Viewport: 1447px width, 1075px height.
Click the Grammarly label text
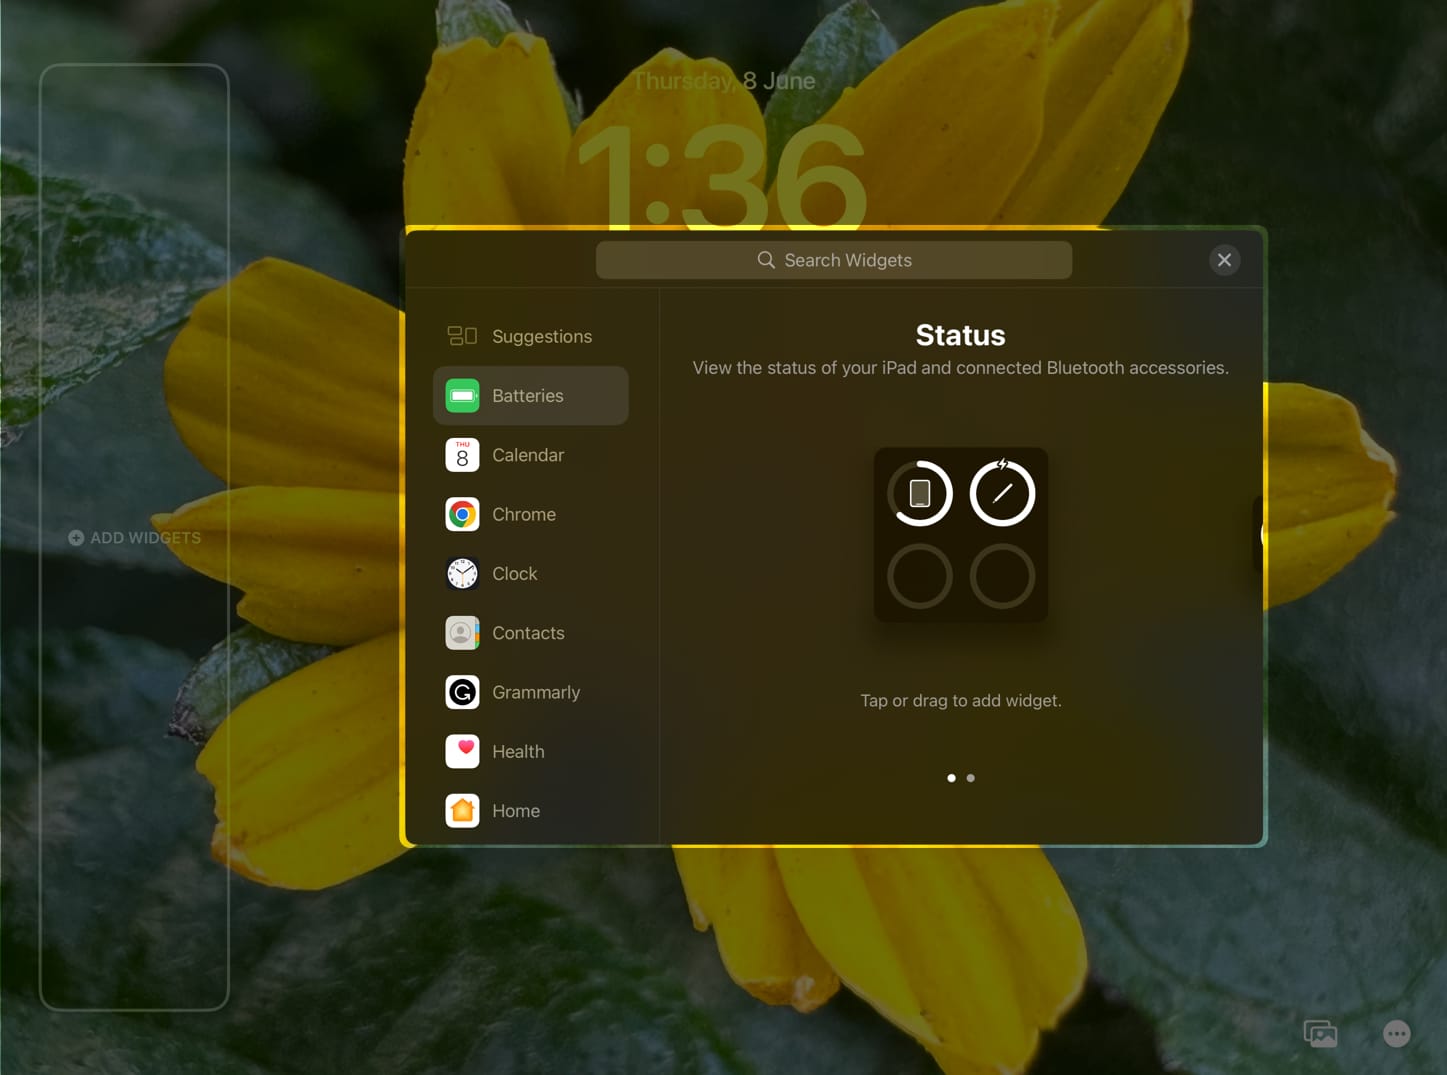click(x=536, y=692)
